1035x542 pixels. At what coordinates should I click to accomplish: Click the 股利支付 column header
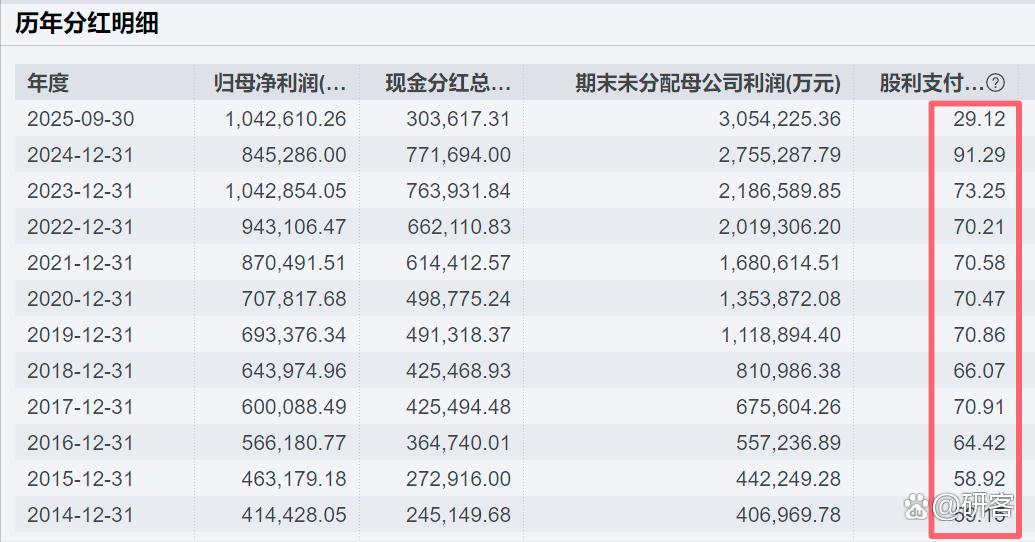(931, 83)
